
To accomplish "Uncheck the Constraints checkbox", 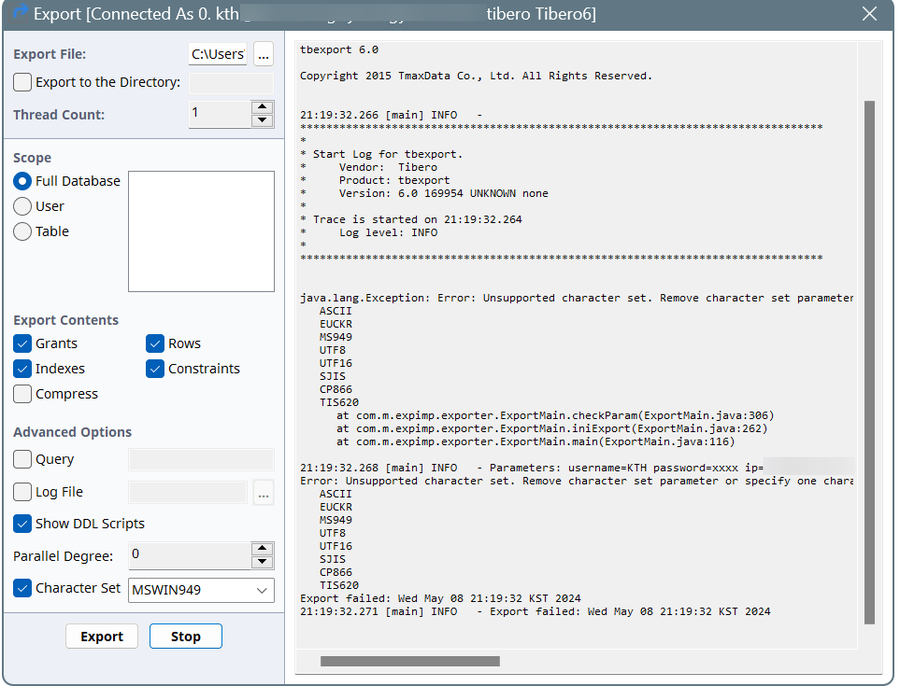I will point(155,369).
